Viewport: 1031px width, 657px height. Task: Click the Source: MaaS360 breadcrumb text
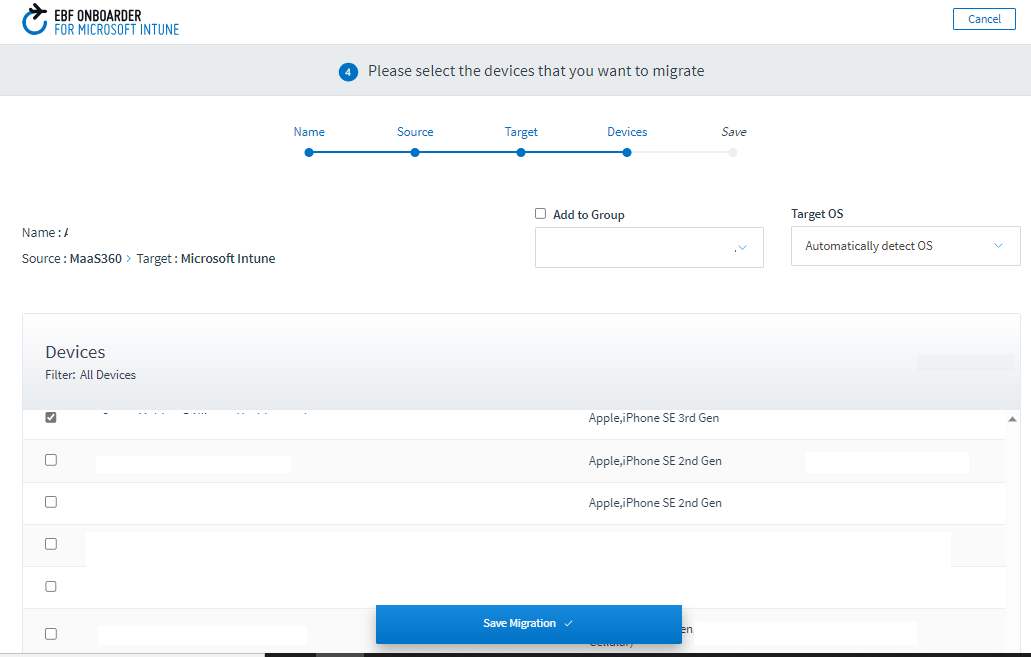point(72,258)
